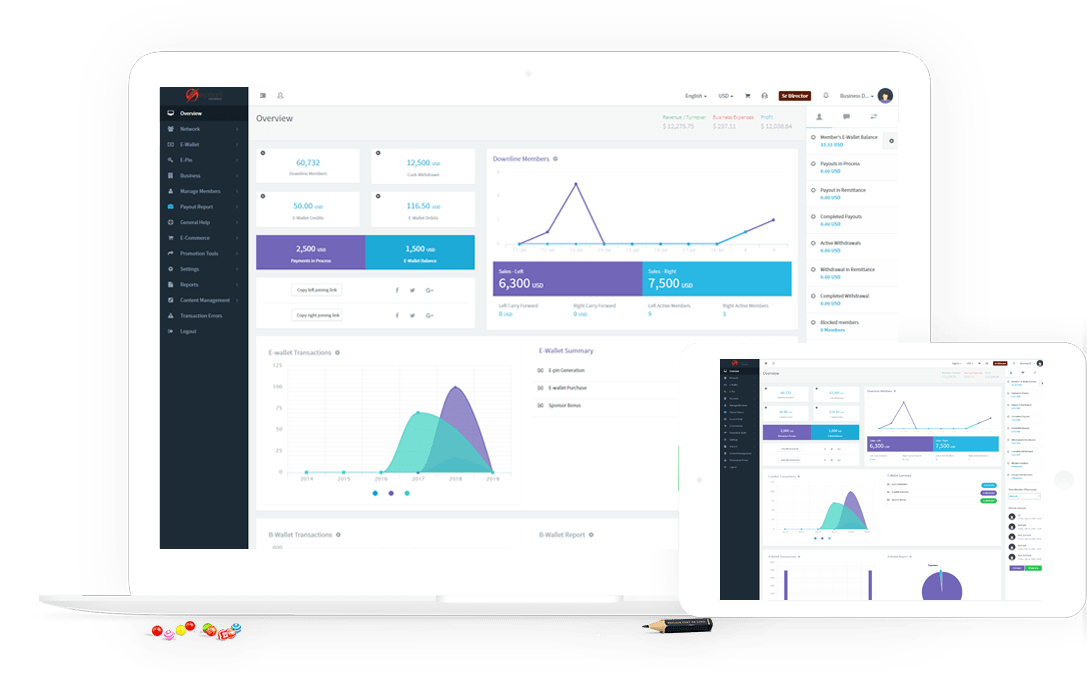Click the Sales - Left 6,300 USD tile

(568, 279)
